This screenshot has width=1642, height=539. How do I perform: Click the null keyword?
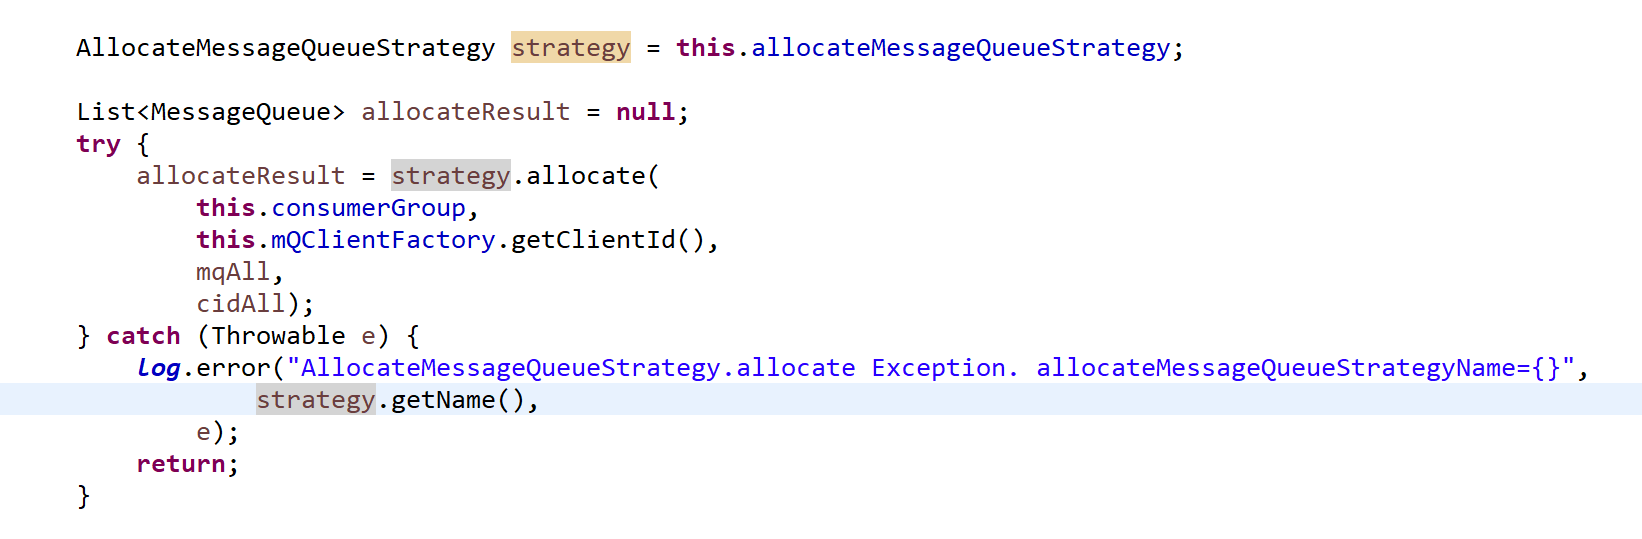click(645, 112)
